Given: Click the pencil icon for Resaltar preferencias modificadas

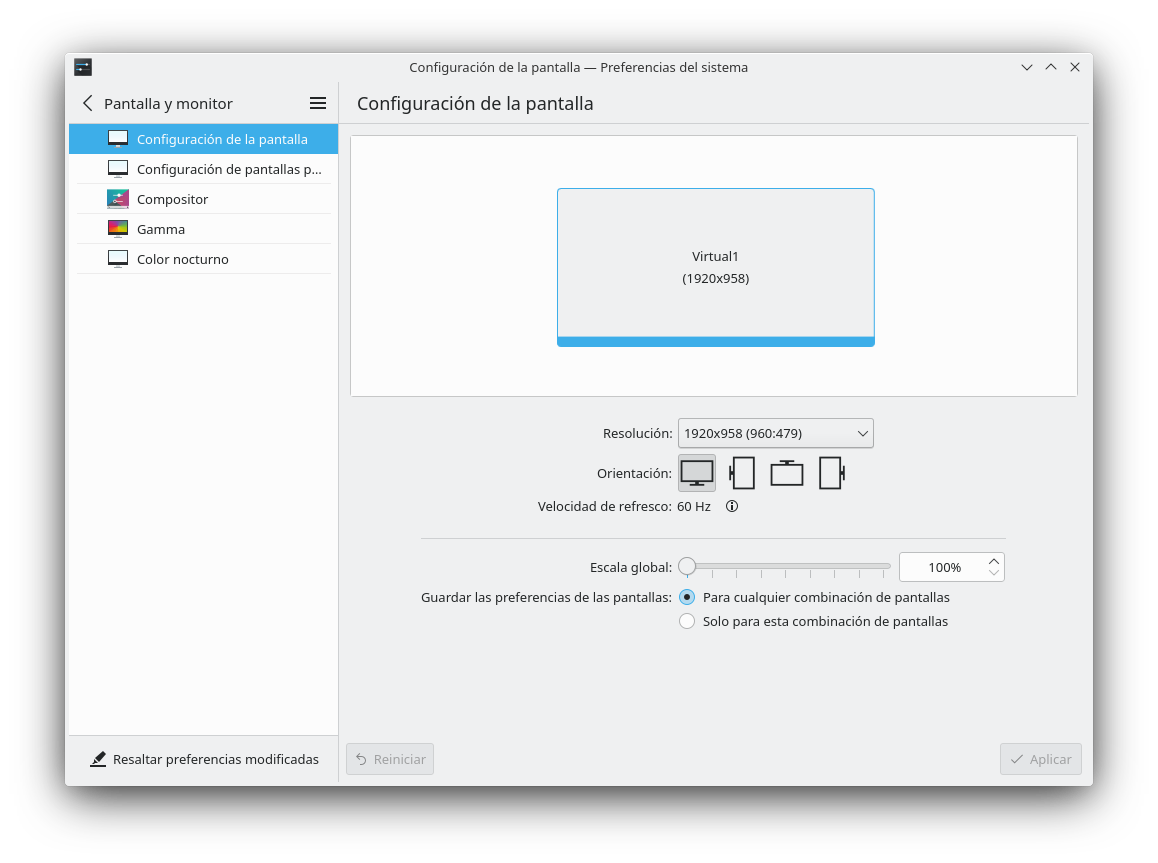Looking at the screenshot, I should coord(98,759).
